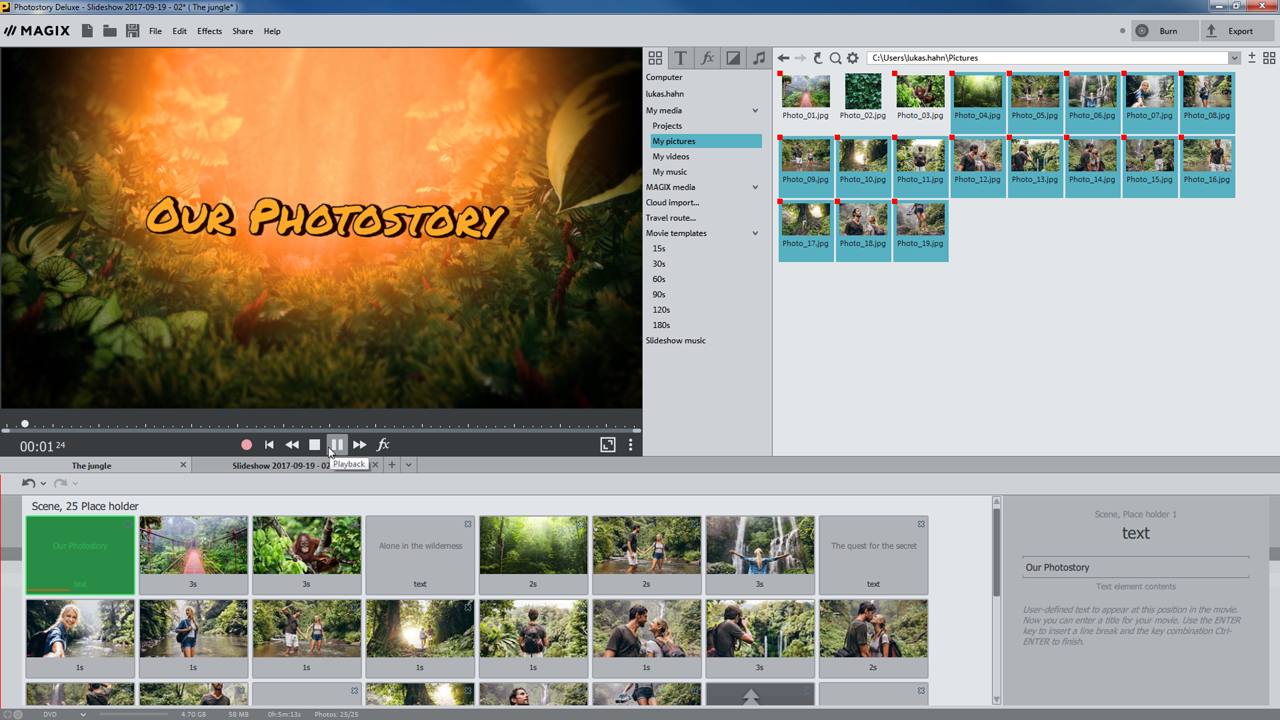1280x720 pixels.
Task: Click the new project document icon
Action: 88,31
